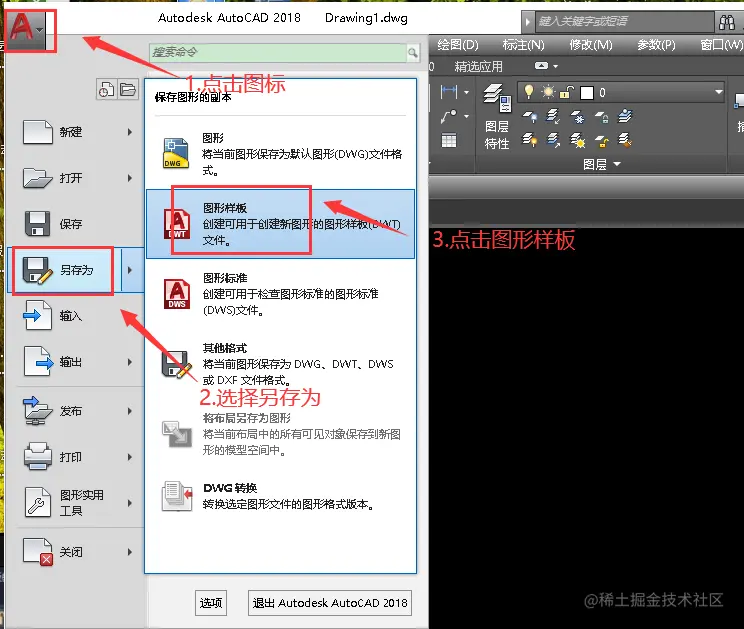Expand the 关闭 submenu arrow

pos(130,552)
